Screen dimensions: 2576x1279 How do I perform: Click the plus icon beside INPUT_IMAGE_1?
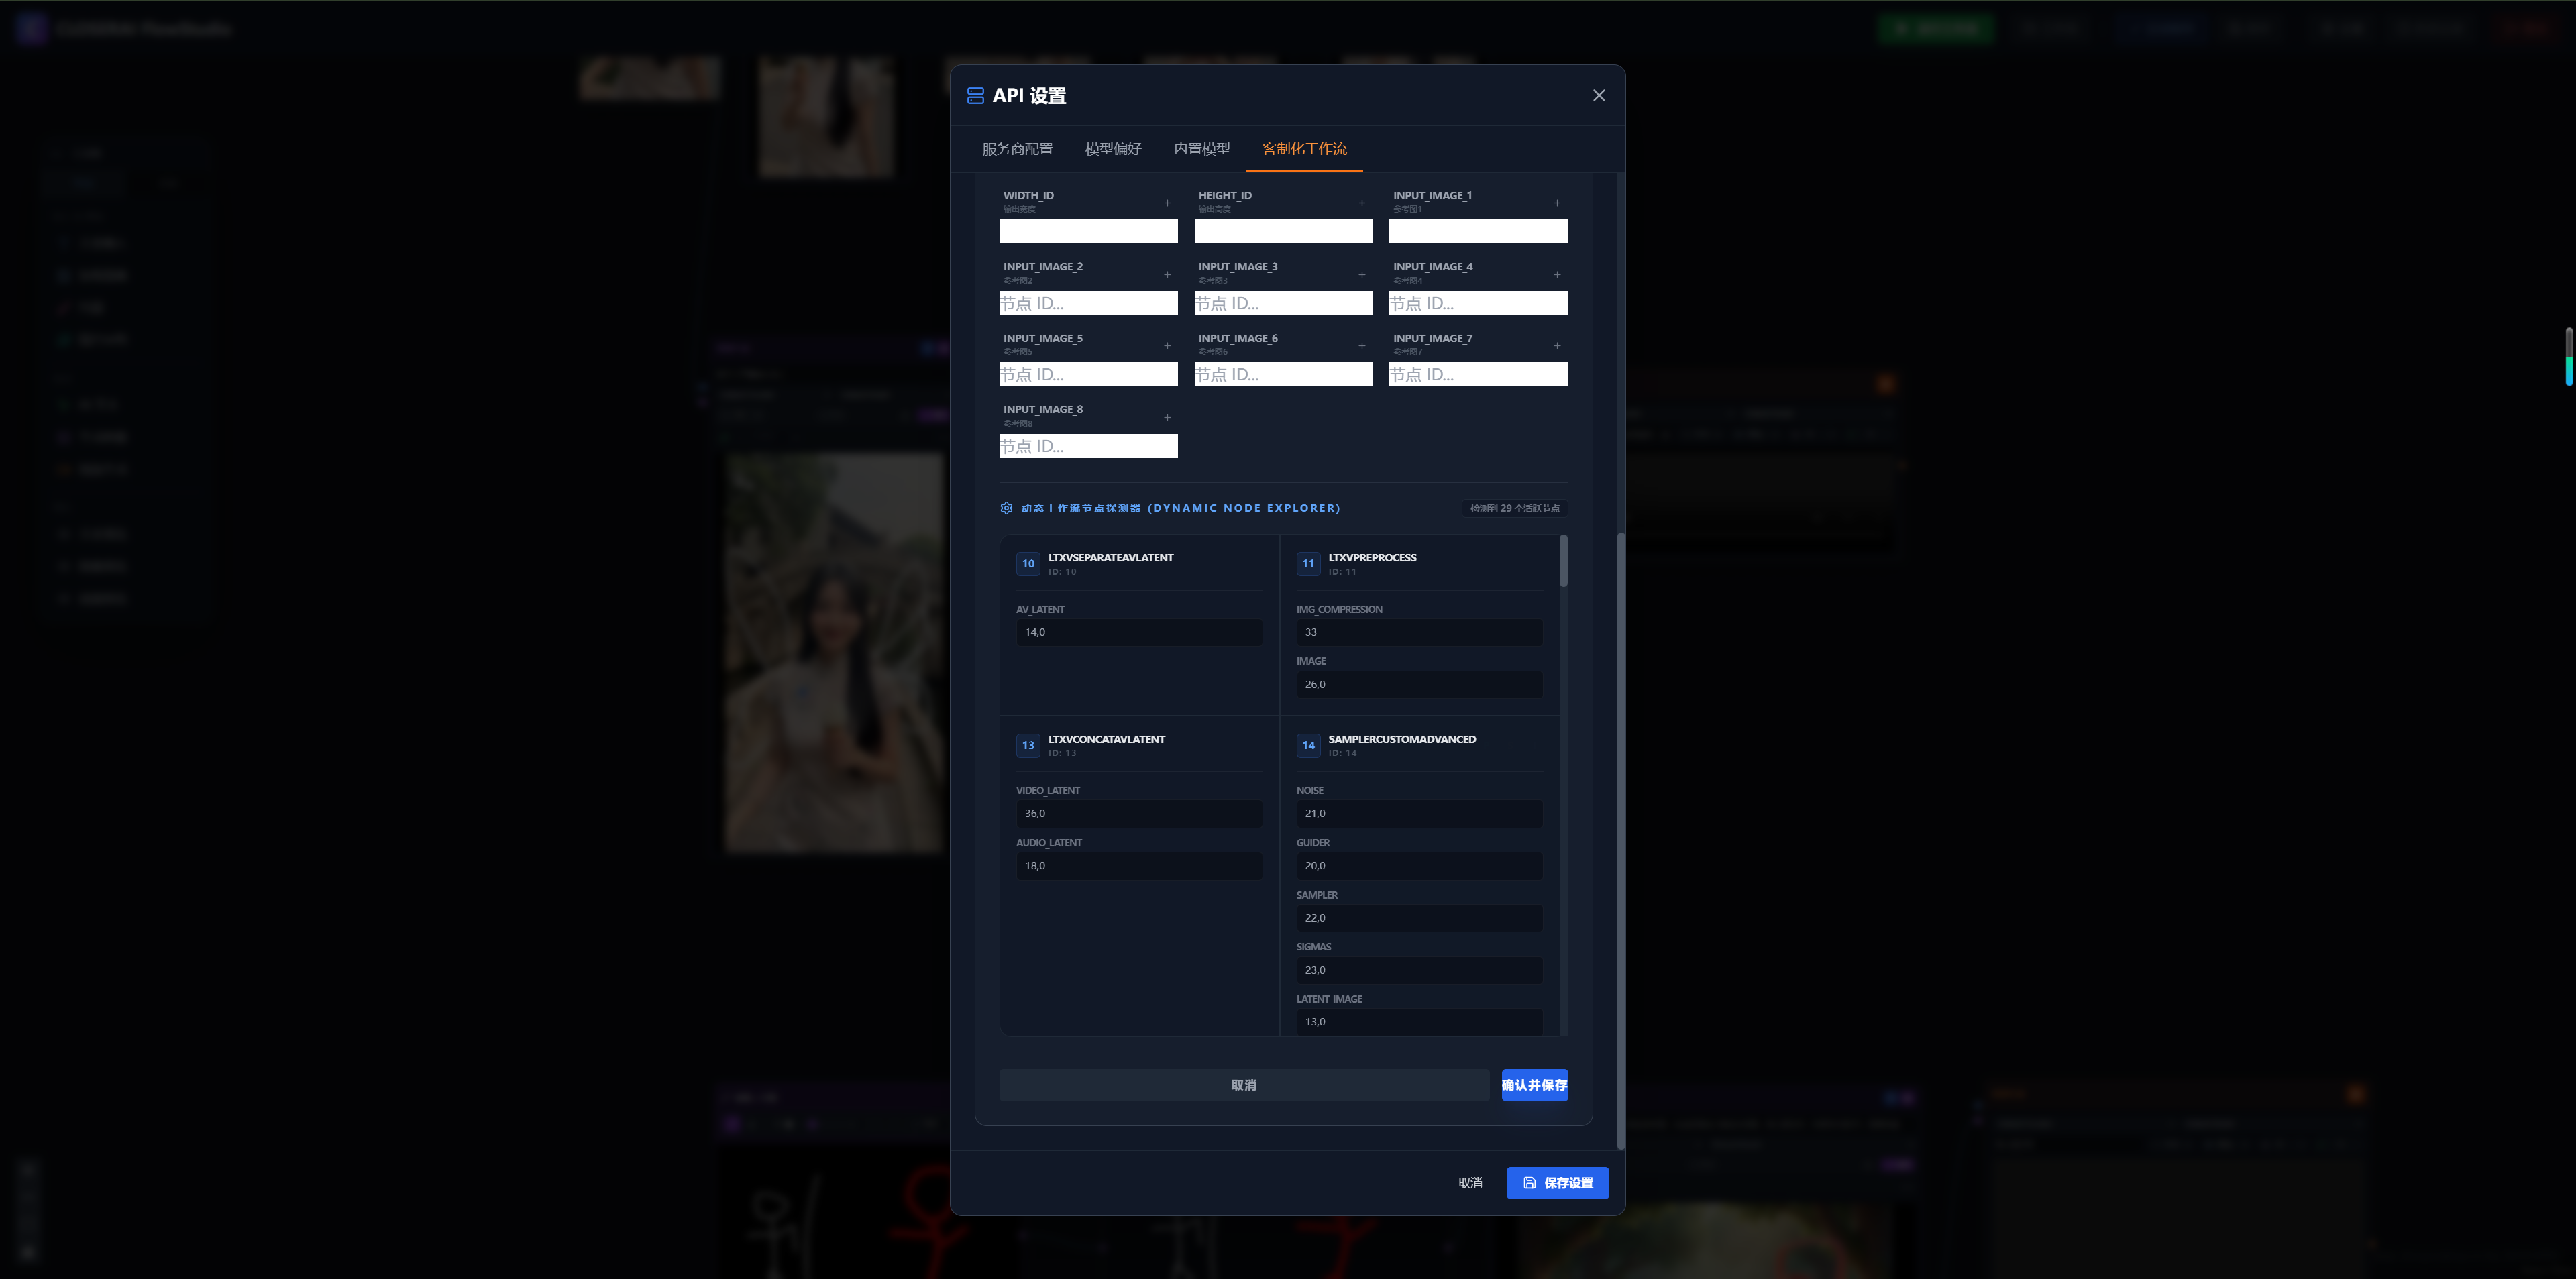(1556, 203)
